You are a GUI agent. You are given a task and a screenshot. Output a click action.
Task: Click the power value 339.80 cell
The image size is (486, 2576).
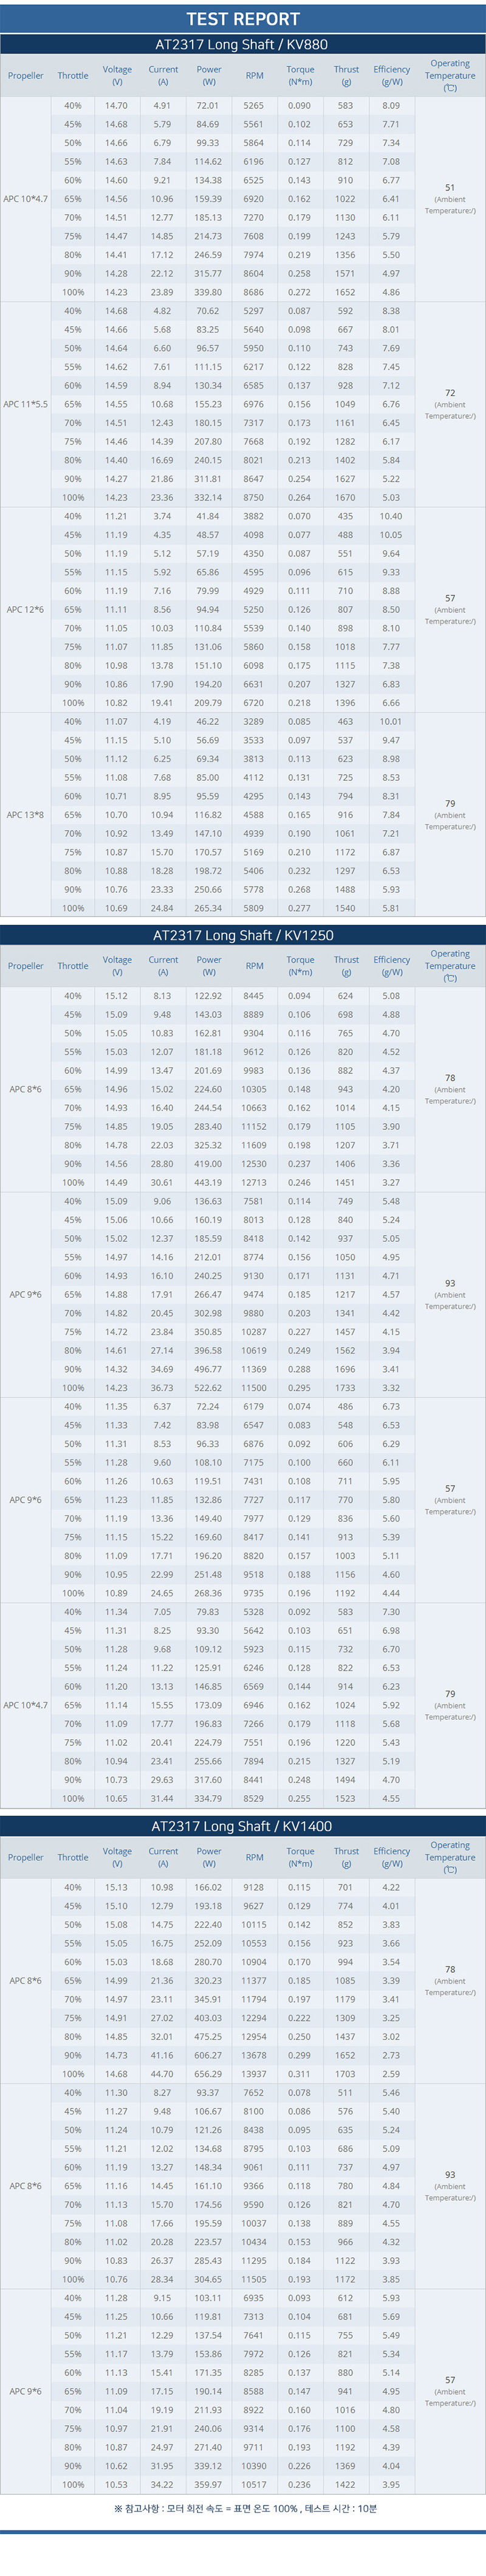208,292
